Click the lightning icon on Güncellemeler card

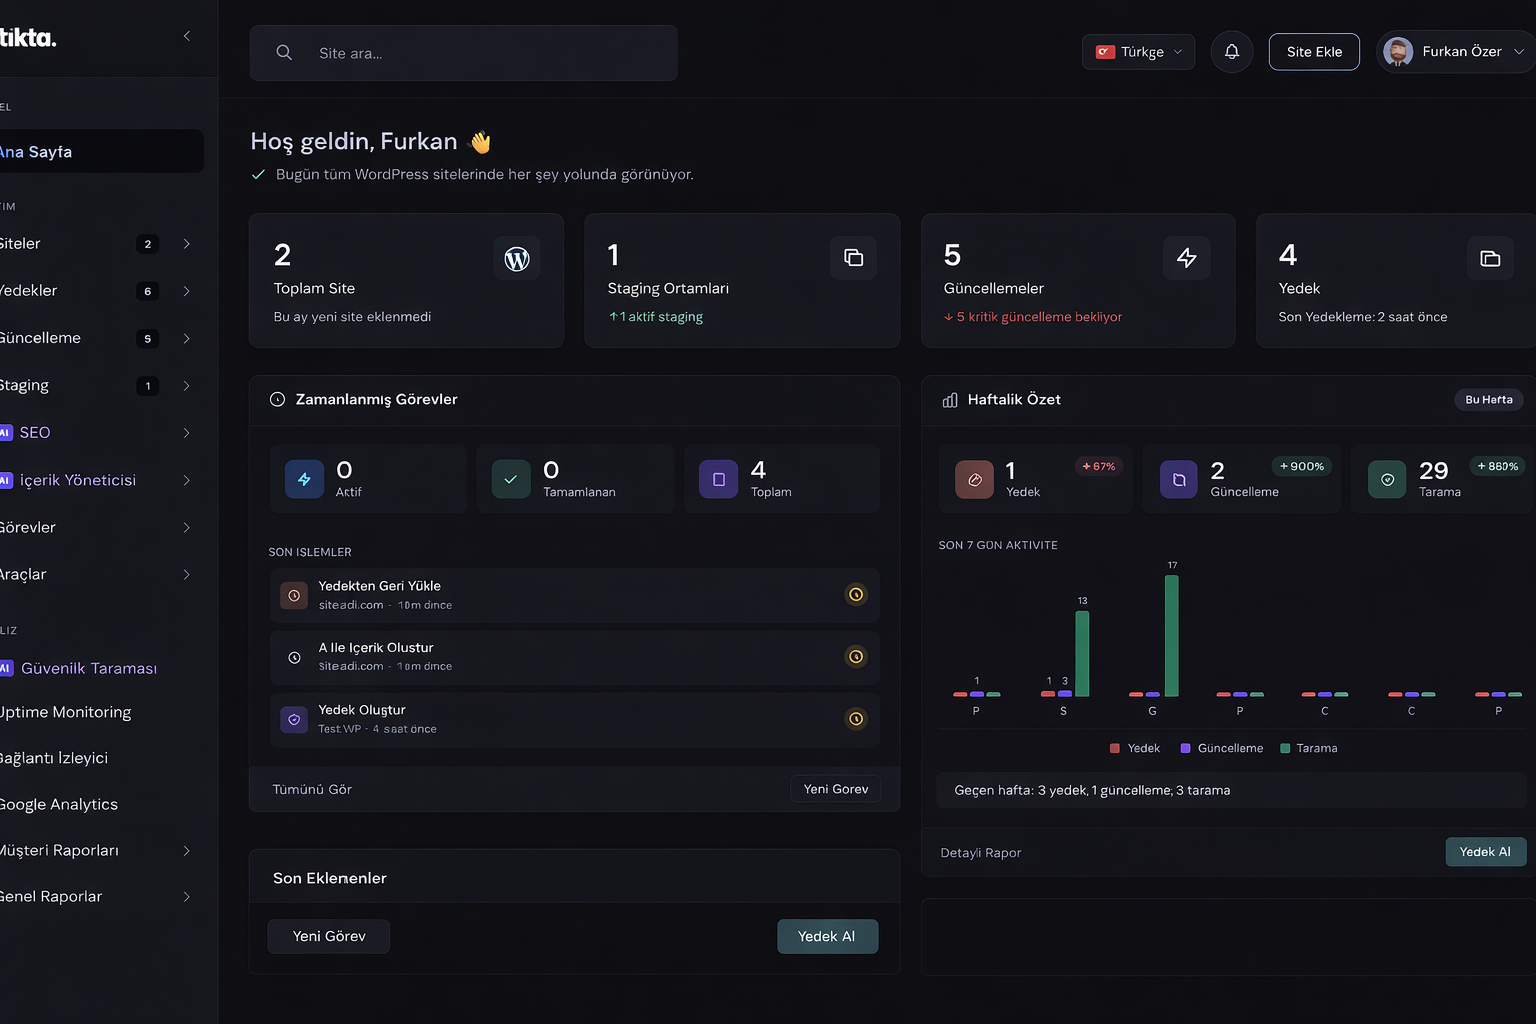coord(1187,258)
